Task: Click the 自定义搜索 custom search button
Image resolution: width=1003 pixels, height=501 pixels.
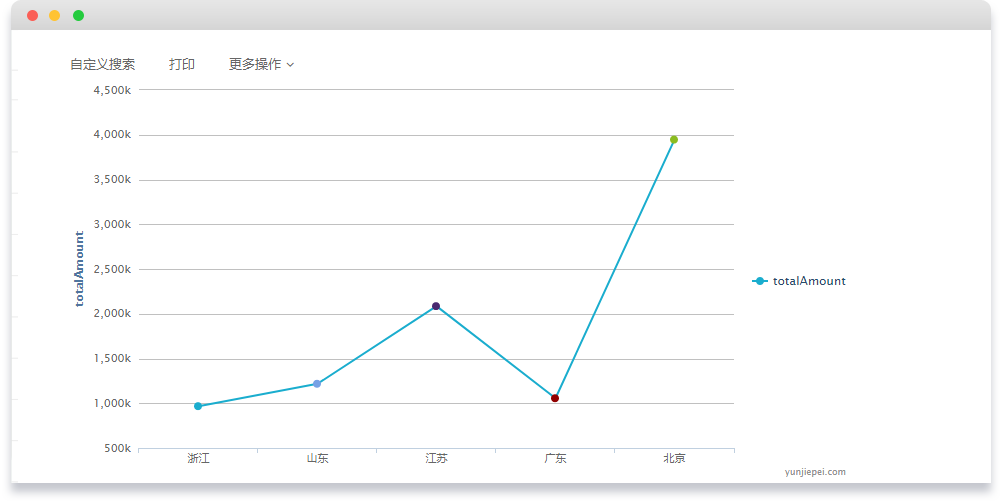Action: click(x=102, y=64)
